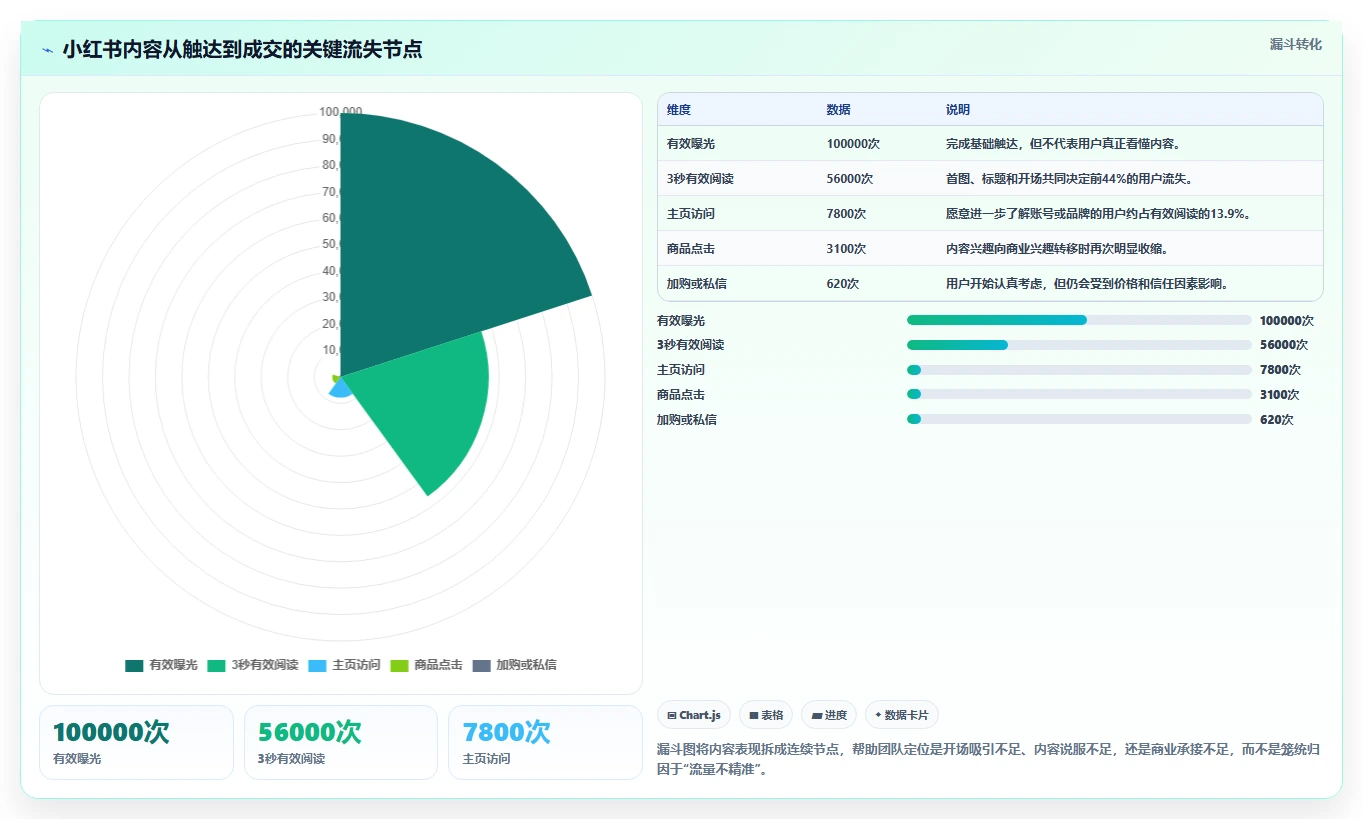Image resolution: width=1363 pixels, height=819 pixels.
Task: Toggle the 主页访问 legend color swatch
Action: pyautogui.click(x=318, y=665)
